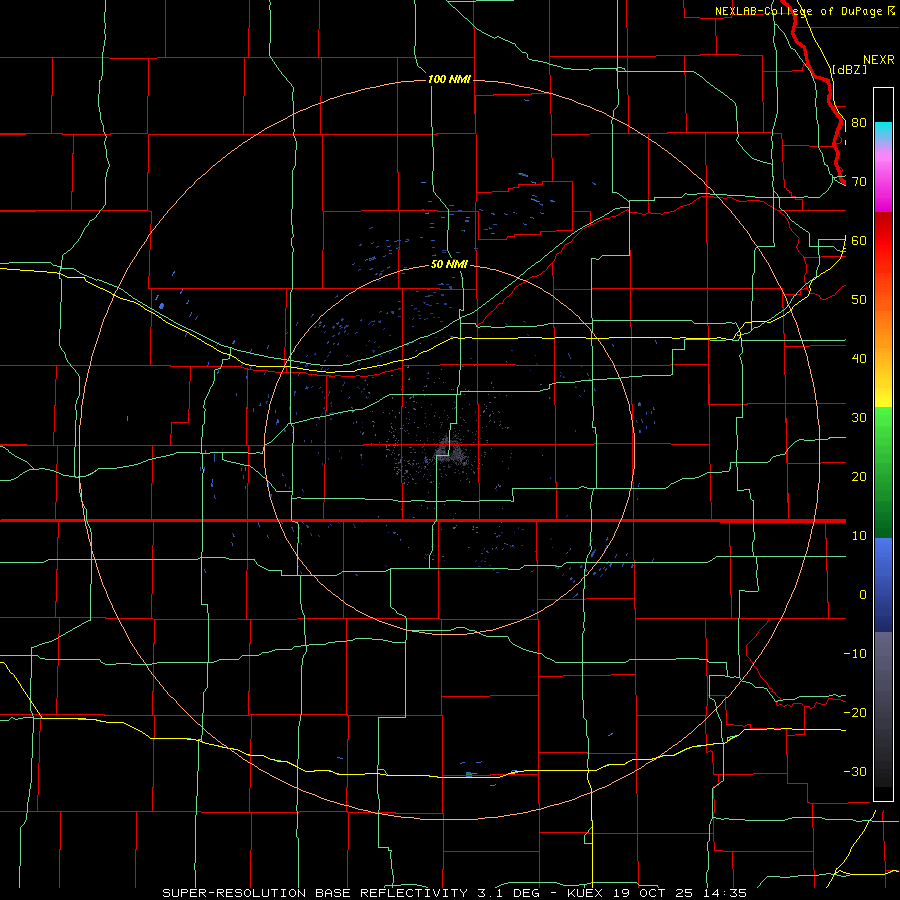Click the 100 NMI range ring label

coord(449,79)
